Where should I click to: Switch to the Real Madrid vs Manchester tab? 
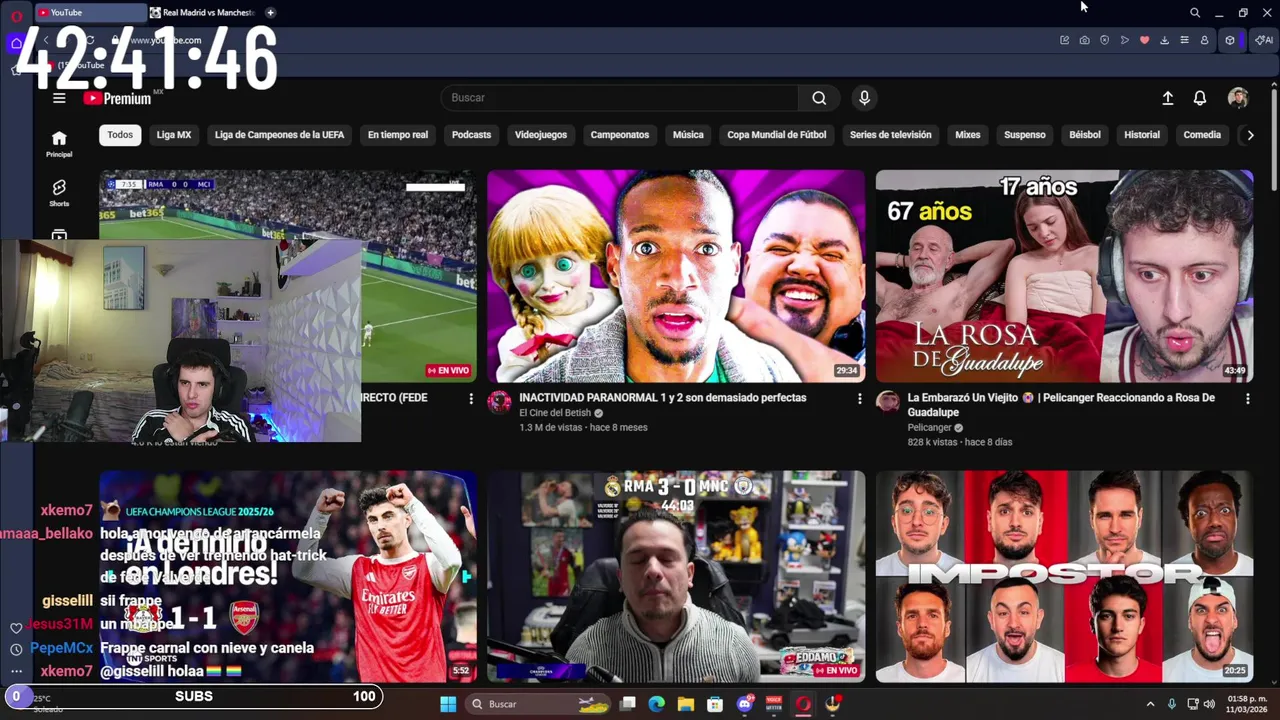203,13
